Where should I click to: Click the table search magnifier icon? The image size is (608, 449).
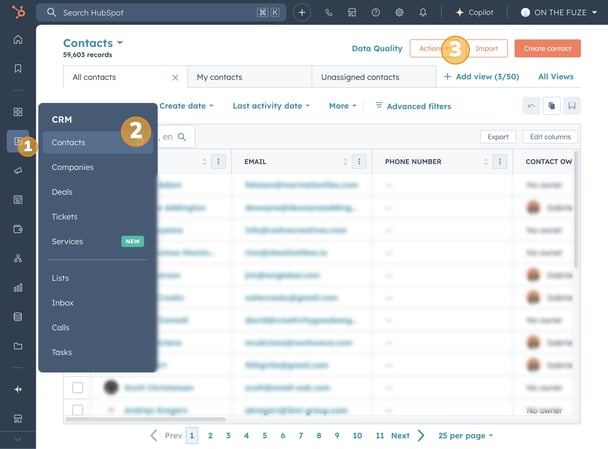pyautogui.click(x=181, y=137)
